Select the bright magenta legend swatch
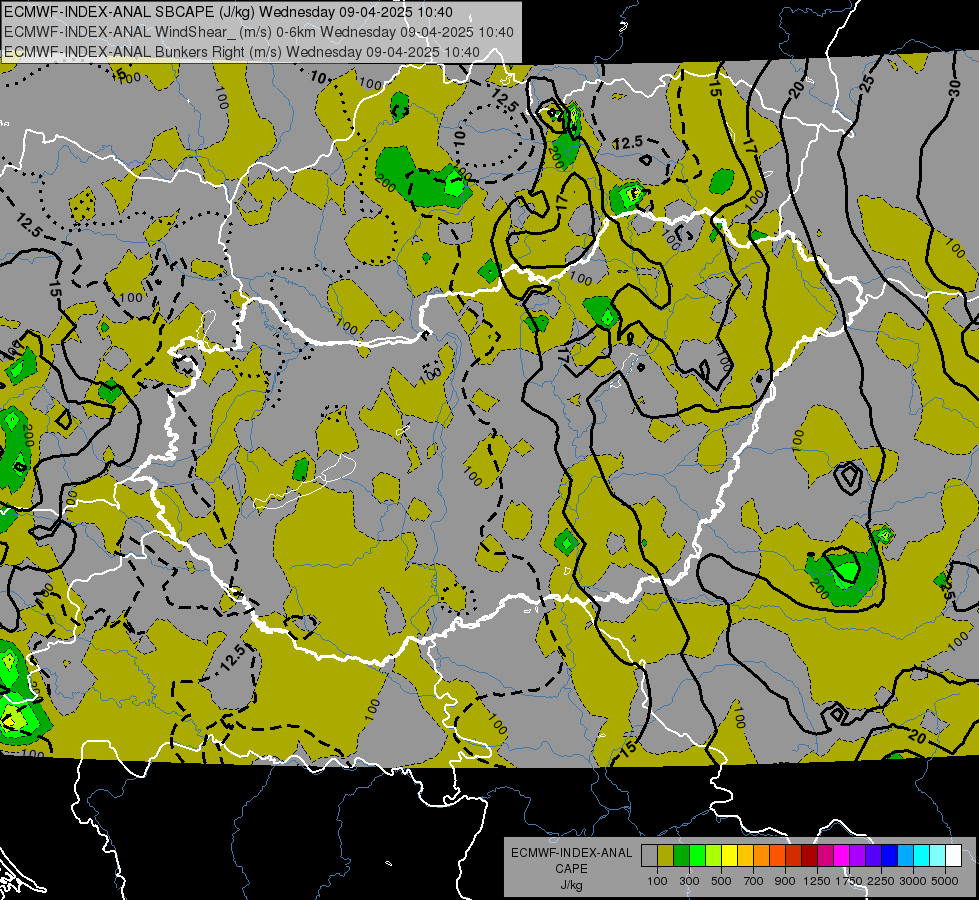The image size is (979, 900). click(842, 856)
